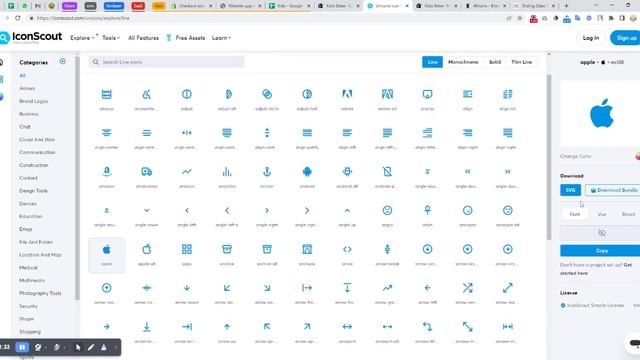Open the Learn dropdown menu

pyautogui.click(x=221, y=38)
